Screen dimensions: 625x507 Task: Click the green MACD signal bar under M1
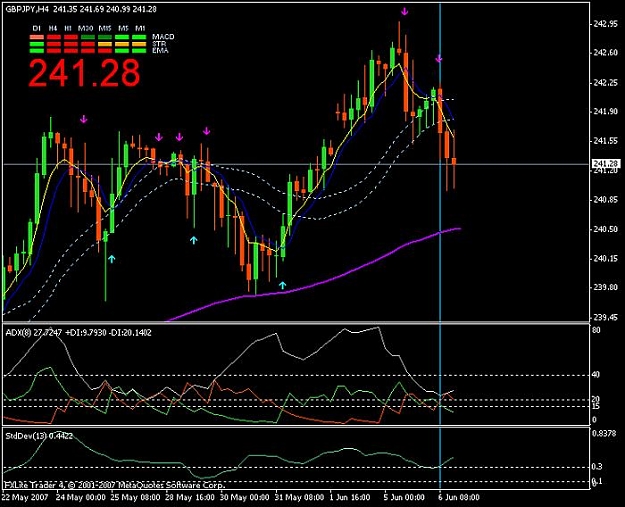(140, 37)
